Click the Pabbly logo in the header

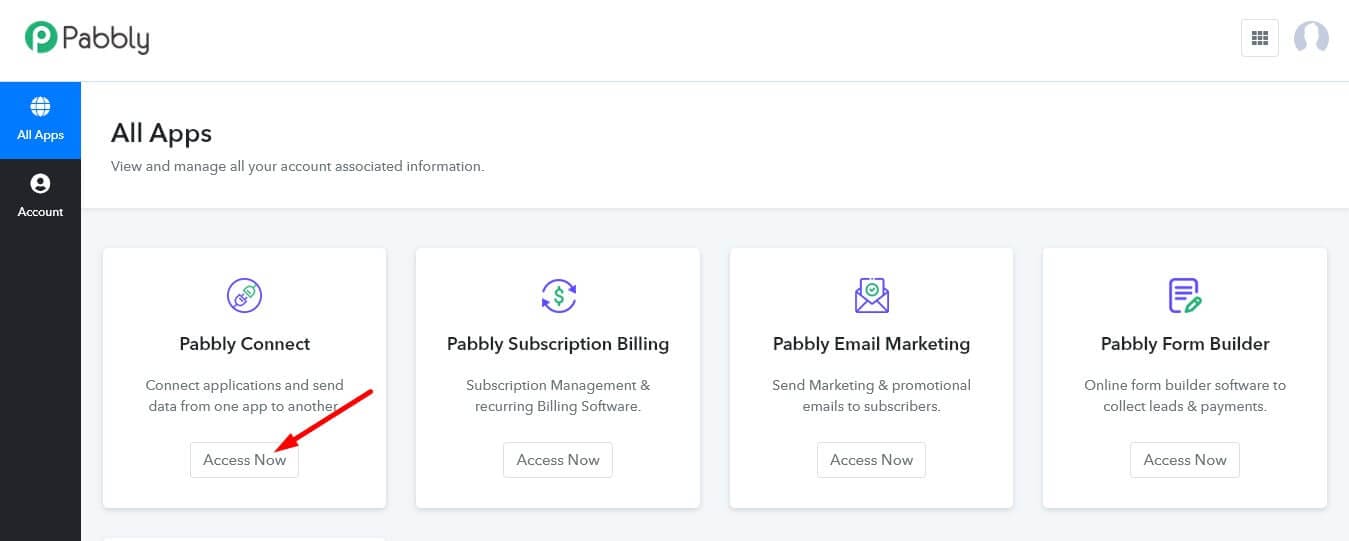87,38
